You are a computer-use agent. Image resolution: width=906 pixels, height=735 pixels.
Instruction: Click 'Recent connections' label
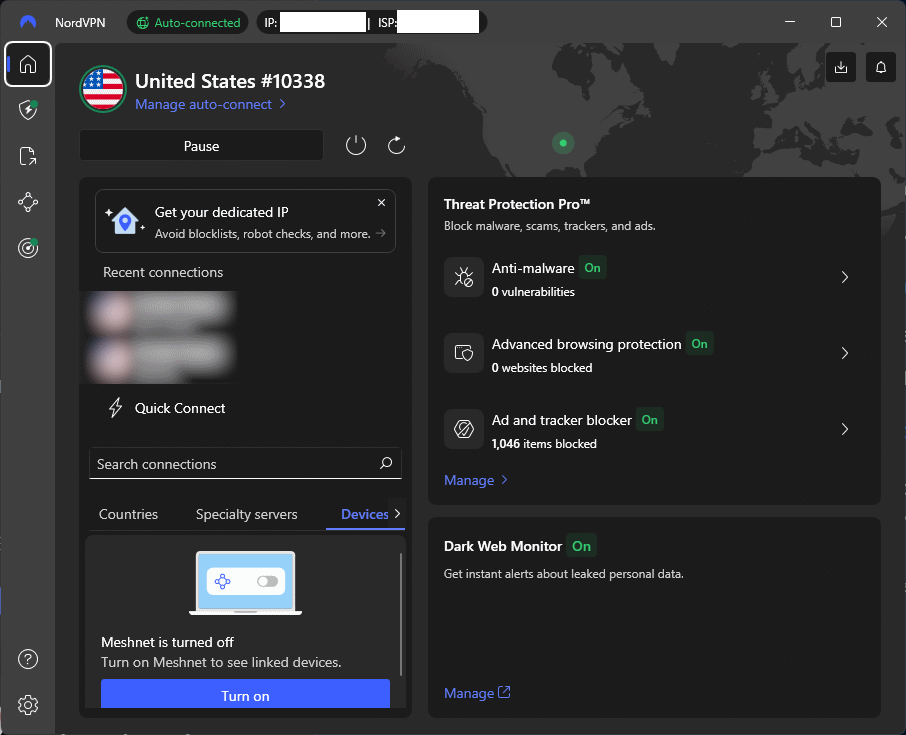tap(163, 272)
